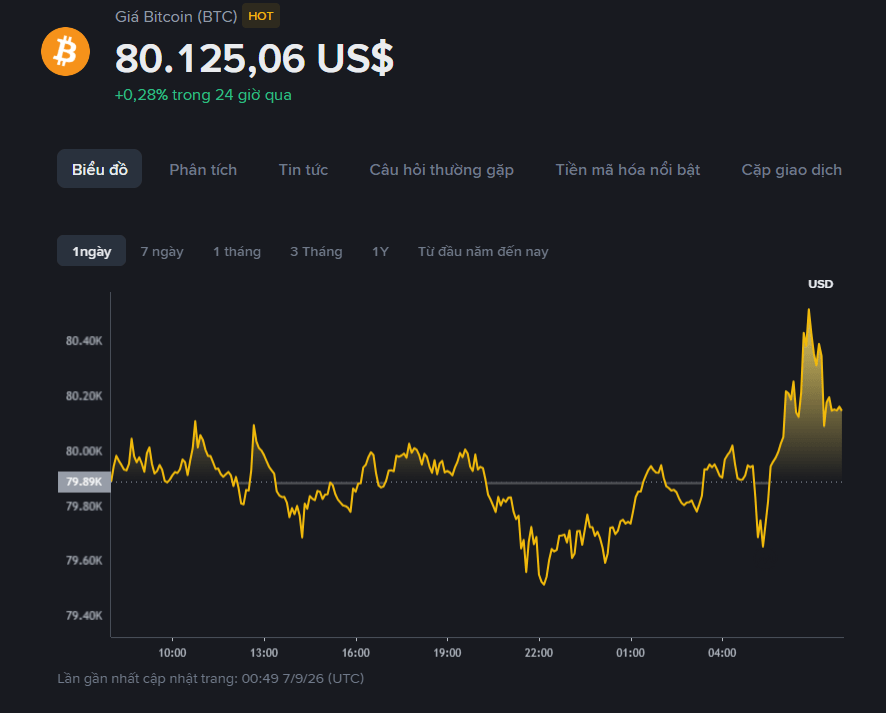
Task: Click the 19:00 time axis label
Action: [x=448, y=653]
